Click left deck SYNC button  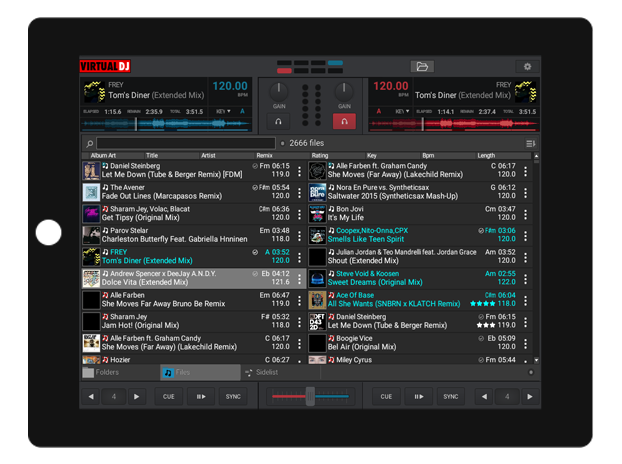233,396
